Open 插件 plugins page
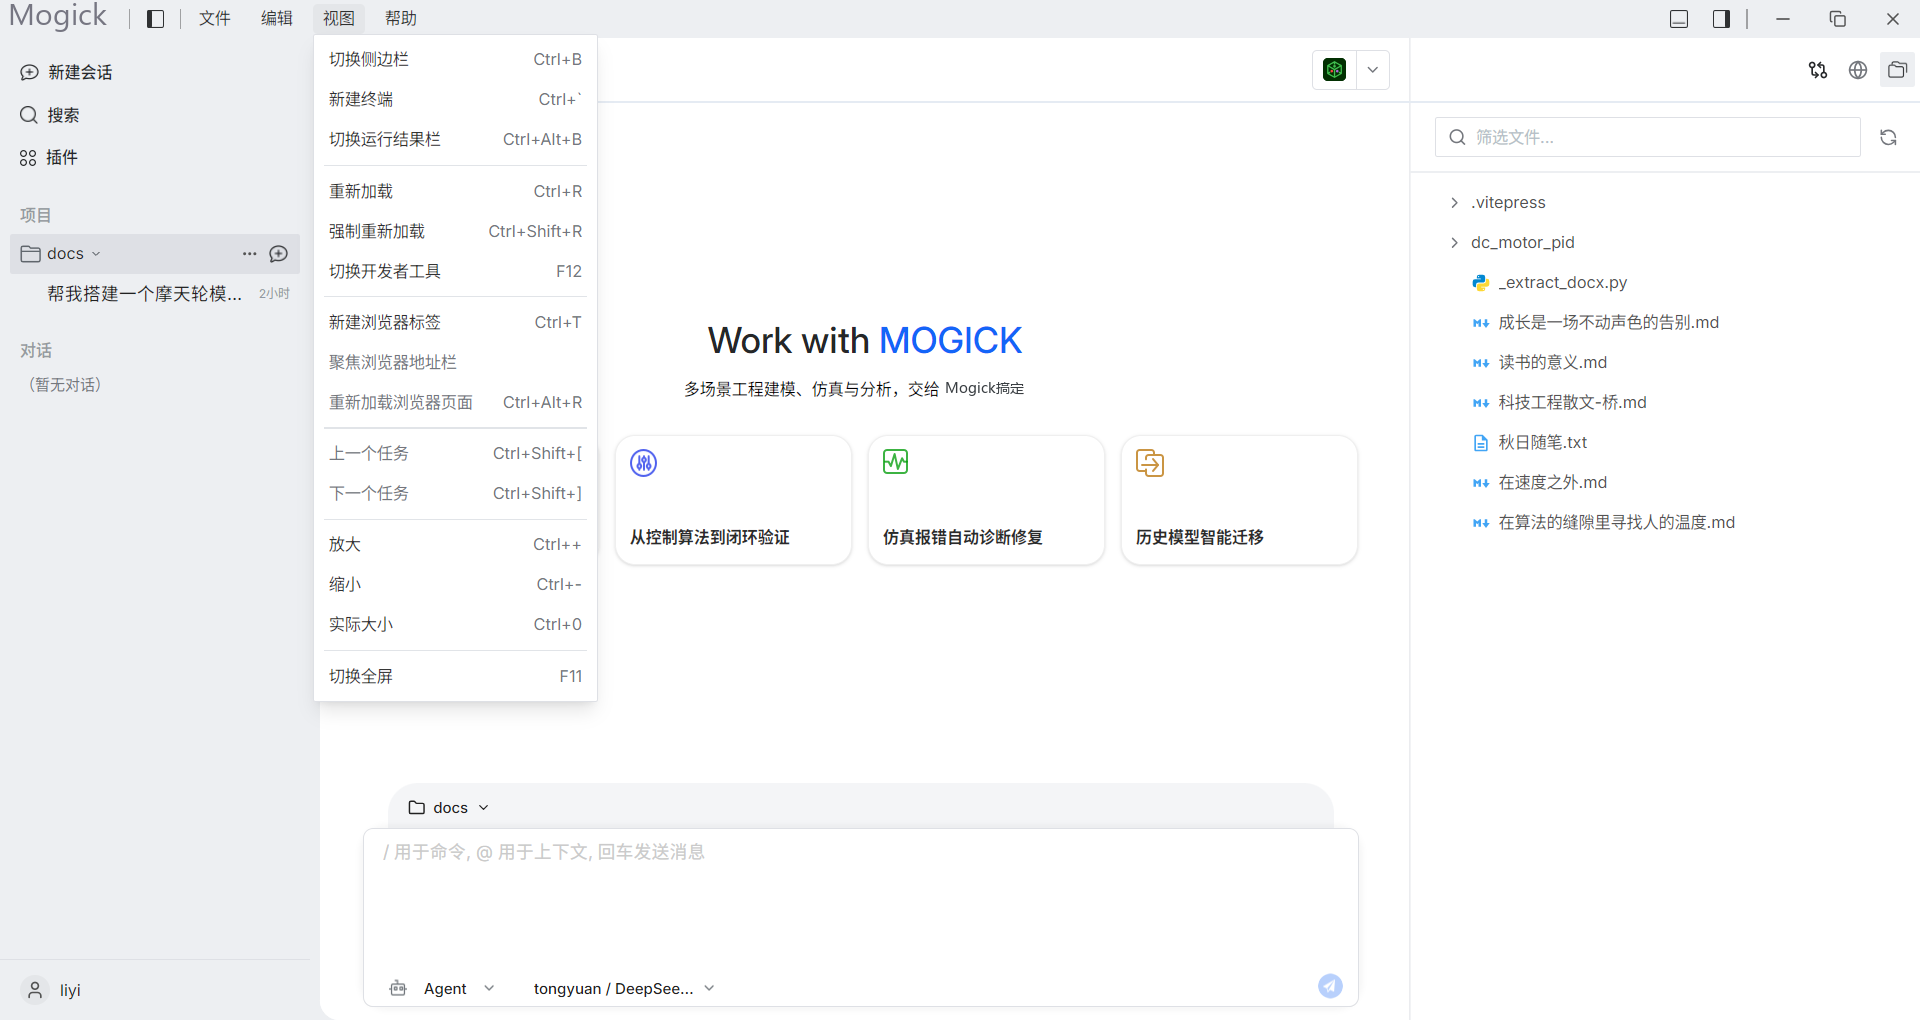Image resolution: width=1920 pixels, height=1020 pixels. pyautogui.click(x=49, y=157)
